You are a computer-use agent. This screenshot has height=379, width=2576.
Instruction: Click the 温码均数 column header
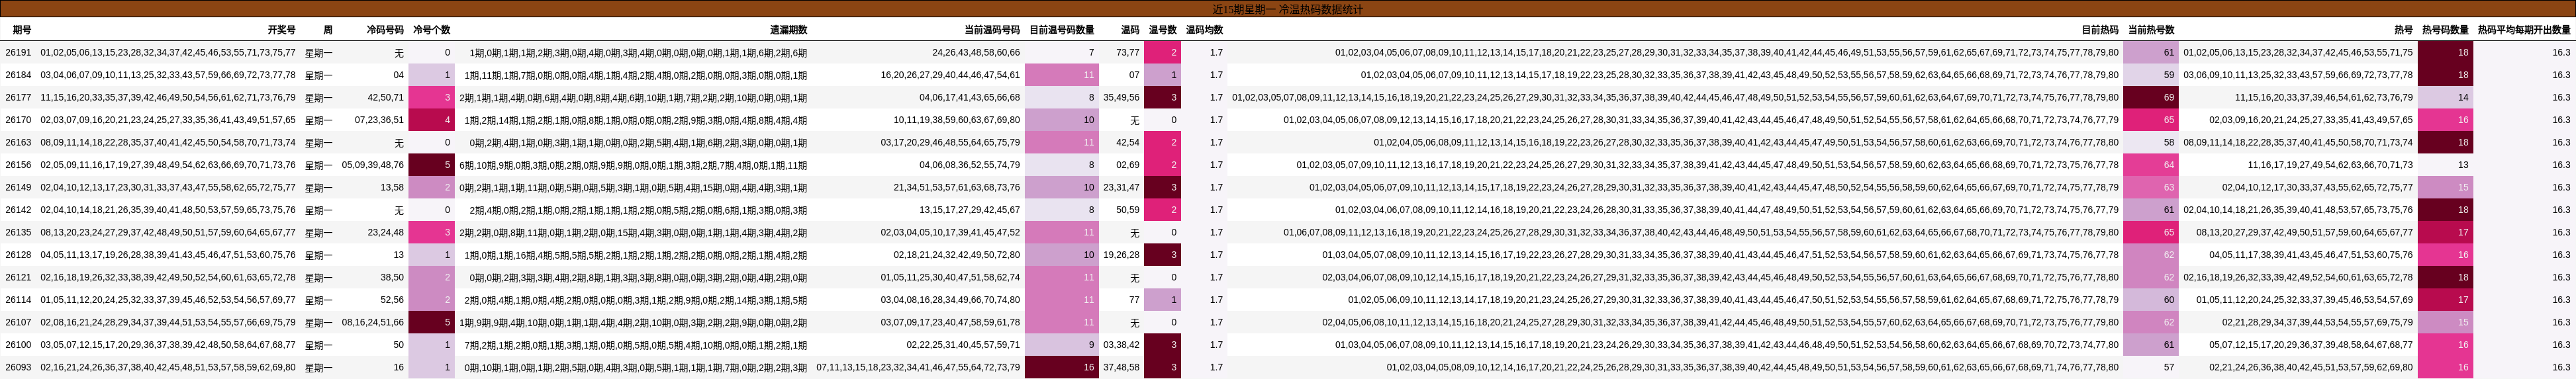tap(1204, 30)
